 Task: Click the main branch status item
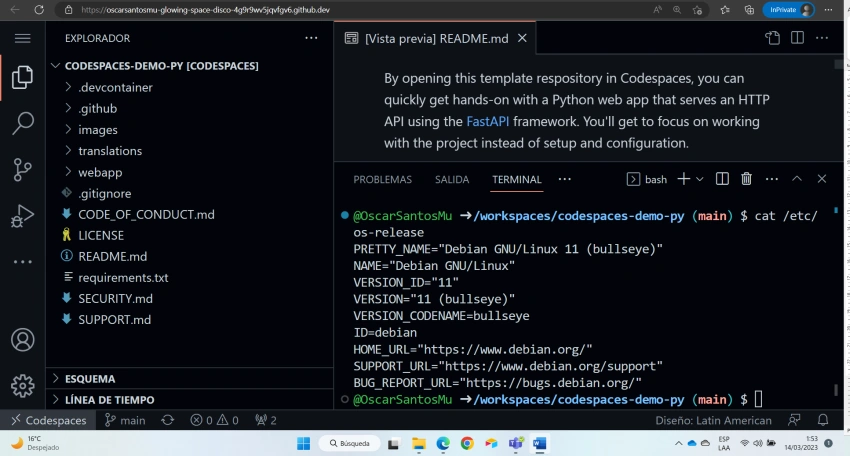[x=125, y=420]
